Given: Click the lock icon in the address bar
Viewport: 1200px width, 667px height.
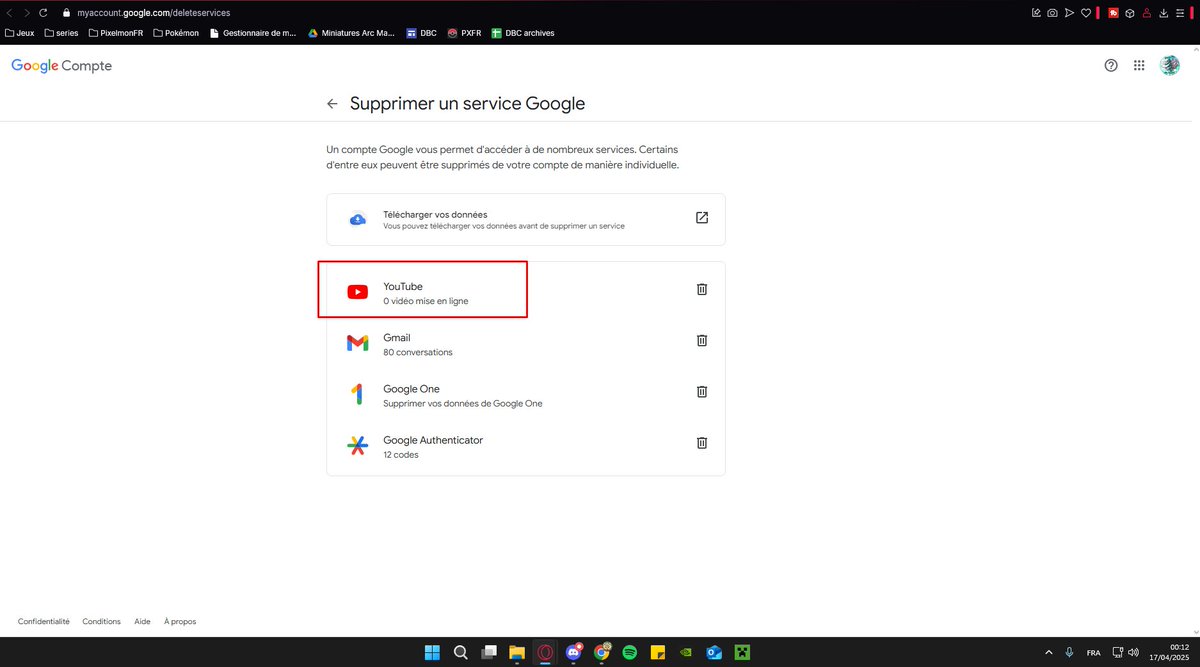Looking at the screenshot, I should coord(66,13).
